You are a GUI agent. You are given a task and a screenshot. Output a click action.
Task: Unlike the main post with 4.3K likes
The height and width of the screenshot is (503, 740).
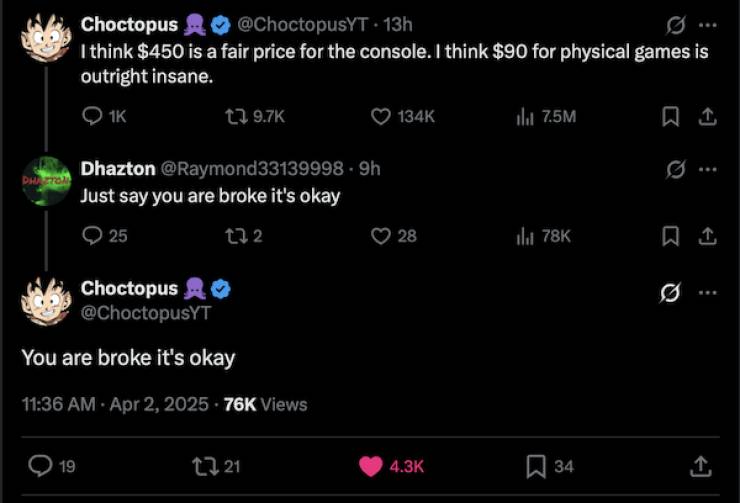[x=371, y=466]
